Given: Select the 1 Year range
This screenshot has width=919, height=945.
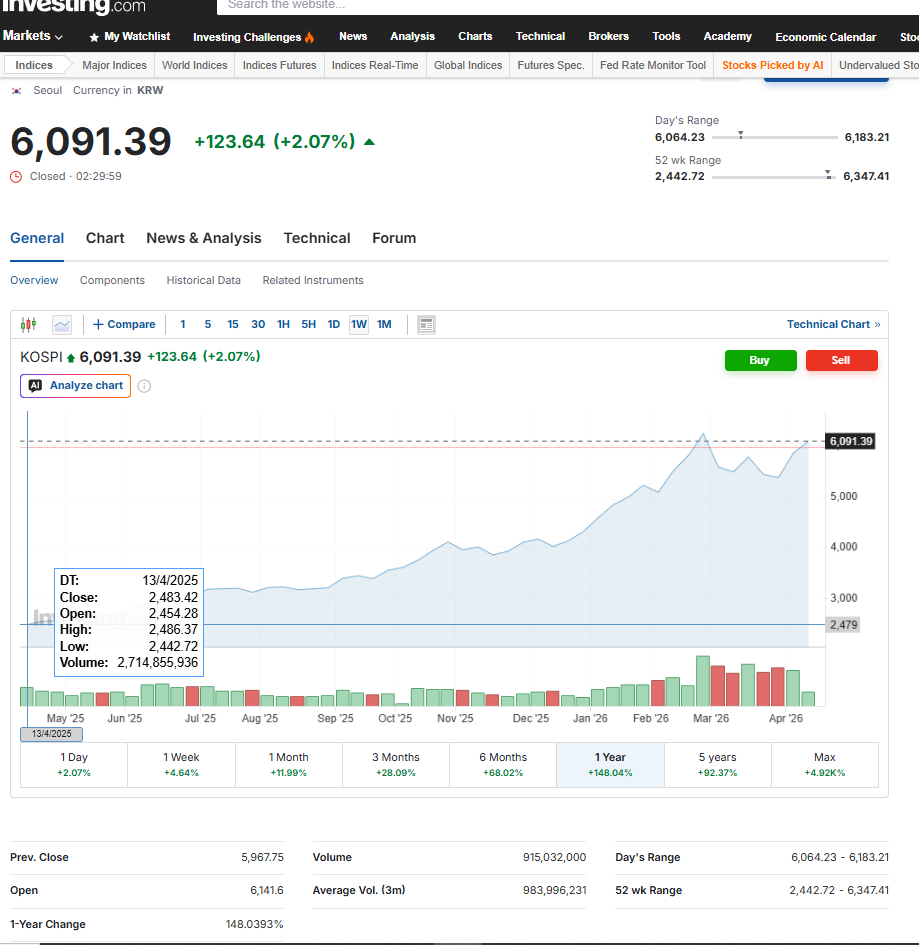Looking at the screenshot, I should pyautogui.click(x=610, y=765).
